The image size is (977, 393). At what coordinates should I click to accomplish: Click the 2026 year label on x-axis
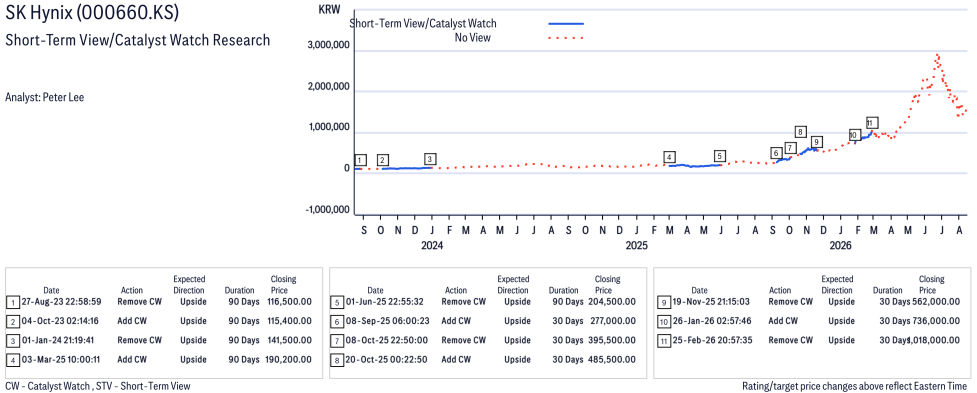pos(841,245)
